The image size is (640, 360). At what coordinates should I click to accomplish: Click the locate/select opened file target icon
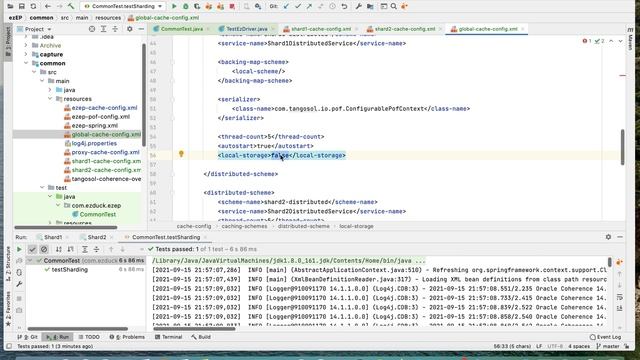pyautogui.click(x=92, y=29)
